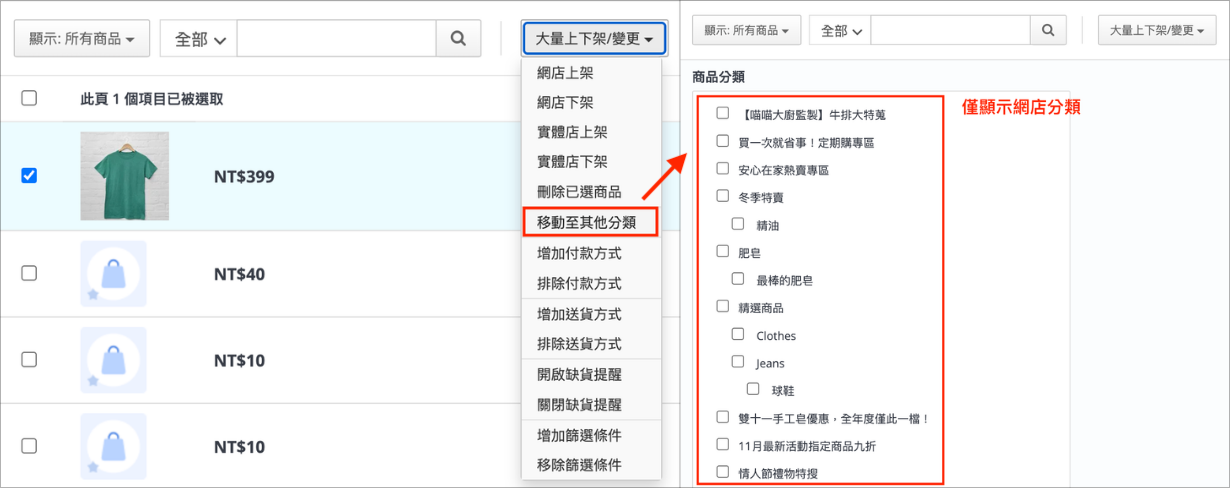The width and height of the screenshot is (1230, 488).
Task: Click the 此頁 1 個項目已被選取 status text
Action: pyautogui.click(x=152, y=99)
